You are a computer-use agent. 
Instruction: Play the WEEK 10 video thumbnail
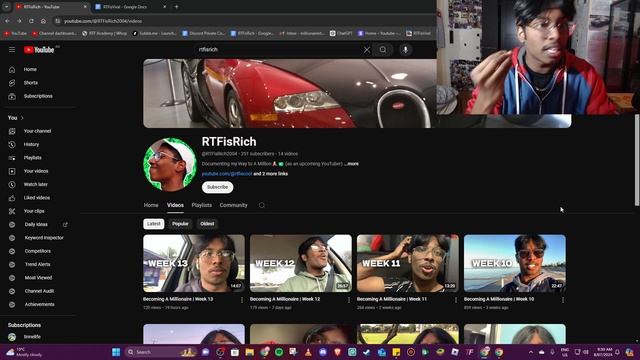click(515, 263)
